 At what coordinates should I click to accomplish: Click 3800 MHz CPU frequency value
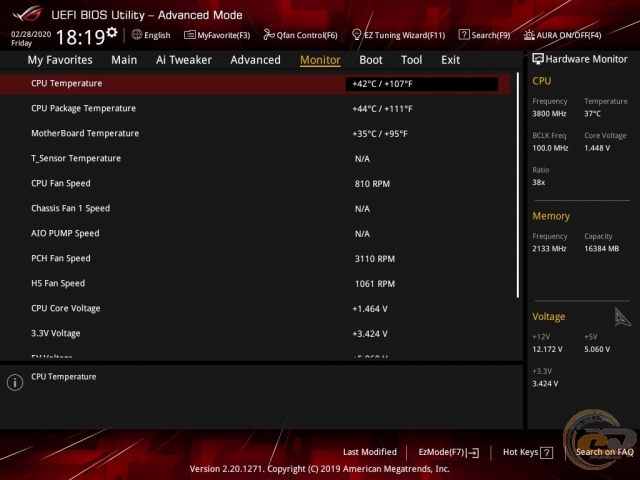point(549,114)
